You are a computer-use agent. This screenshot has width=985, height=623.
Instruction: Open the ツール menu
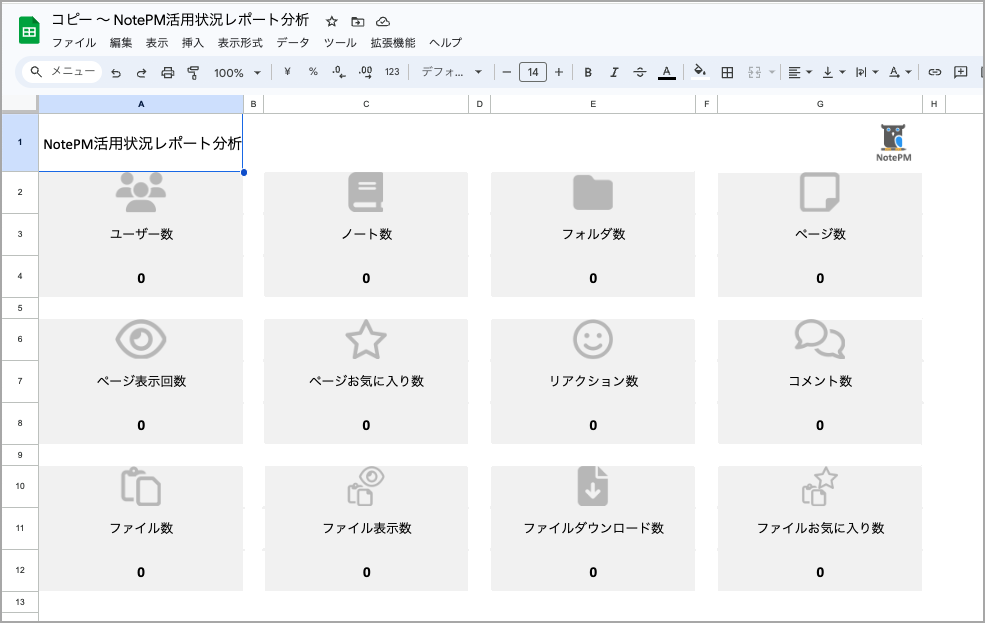(x=340, y=43)
